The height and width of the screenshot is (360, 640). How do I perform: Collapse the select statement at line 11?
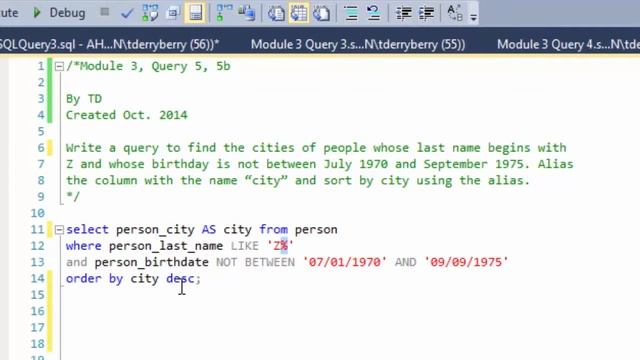(x=59, y=230)
